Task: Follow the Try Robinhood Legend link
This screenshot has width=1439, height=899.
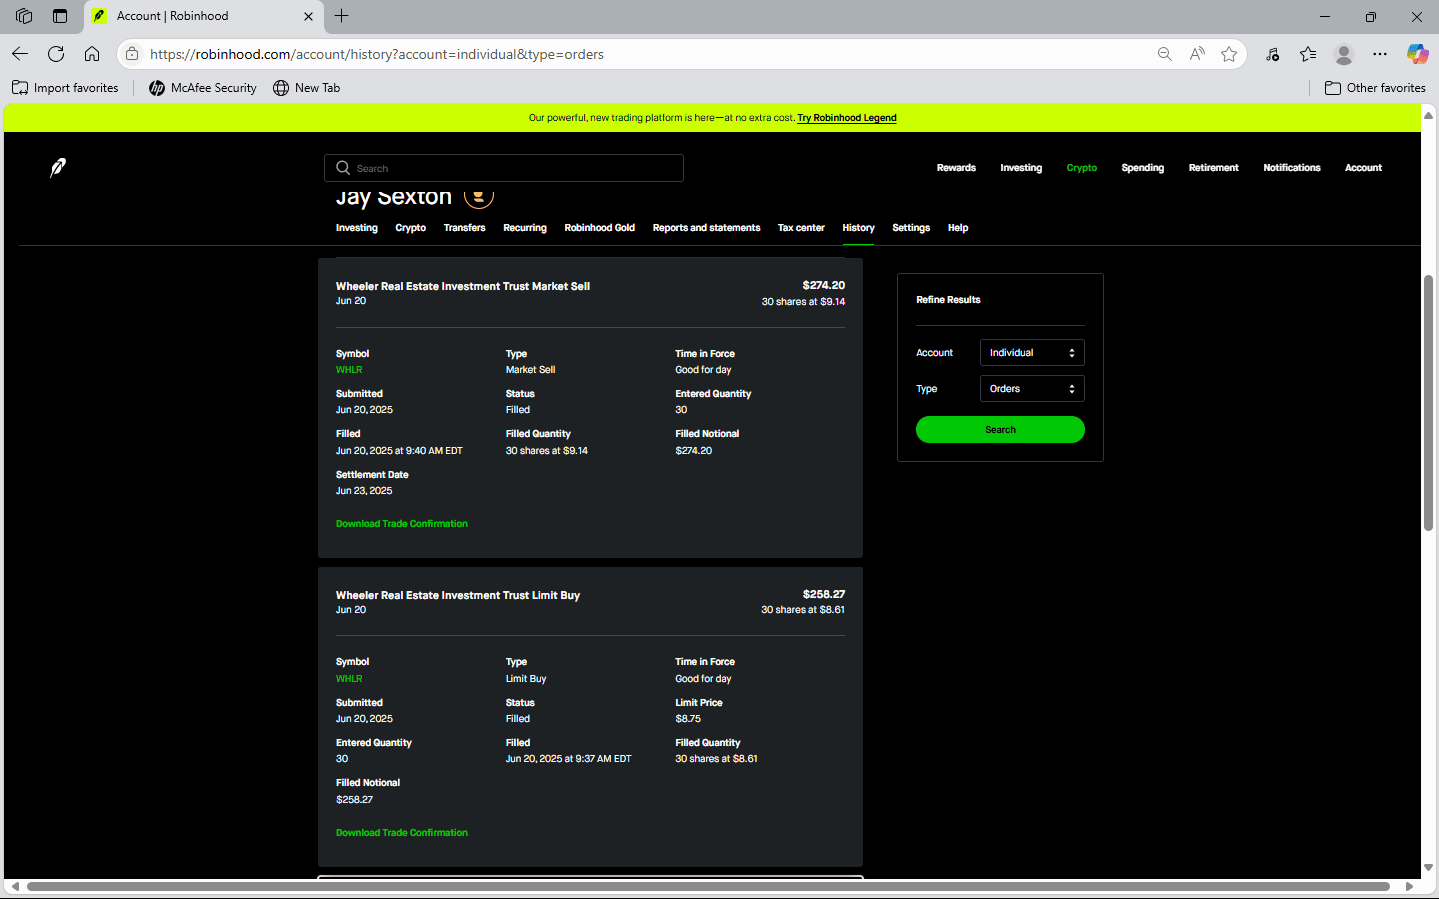Action: [x=846, y=118]
